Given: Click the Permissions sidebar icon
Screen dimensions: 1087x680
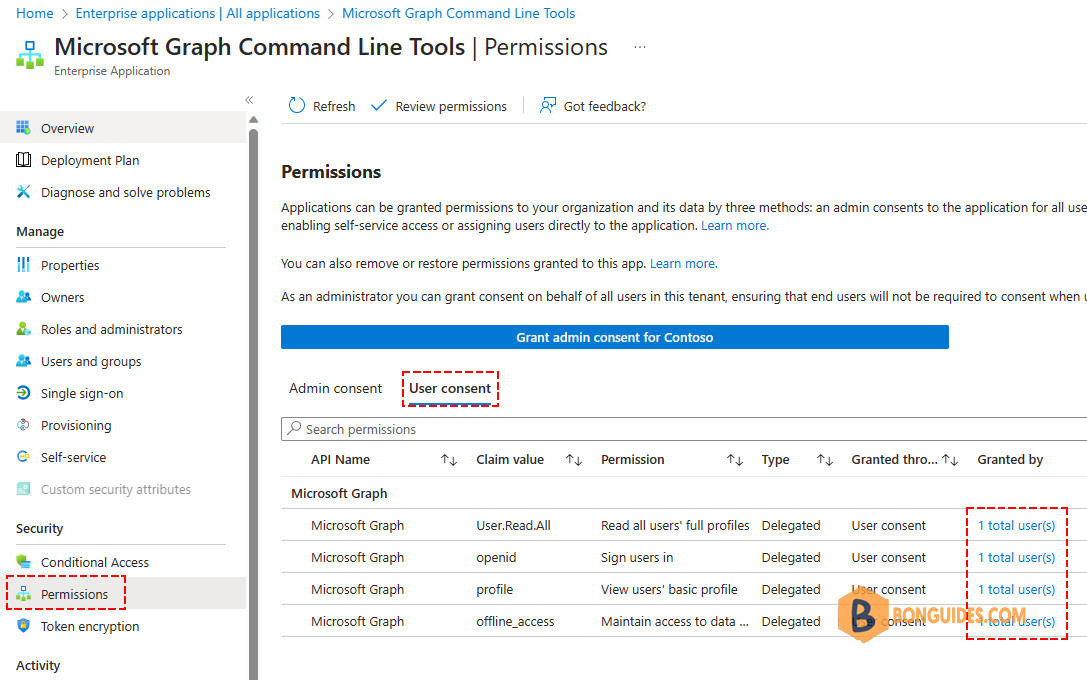Looking at the screenshot, I should [23, 594].
